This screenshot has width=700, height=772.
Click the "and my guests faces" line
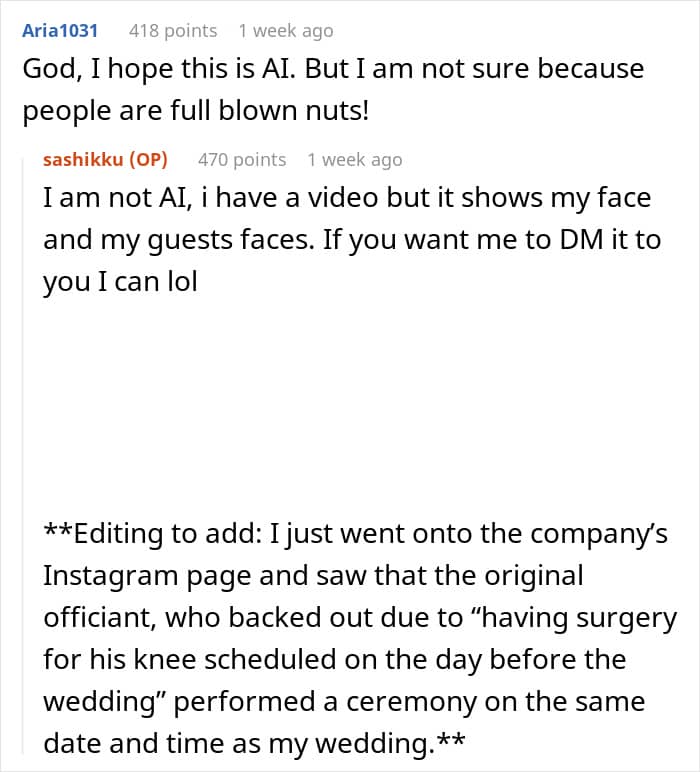click(352, 240)
